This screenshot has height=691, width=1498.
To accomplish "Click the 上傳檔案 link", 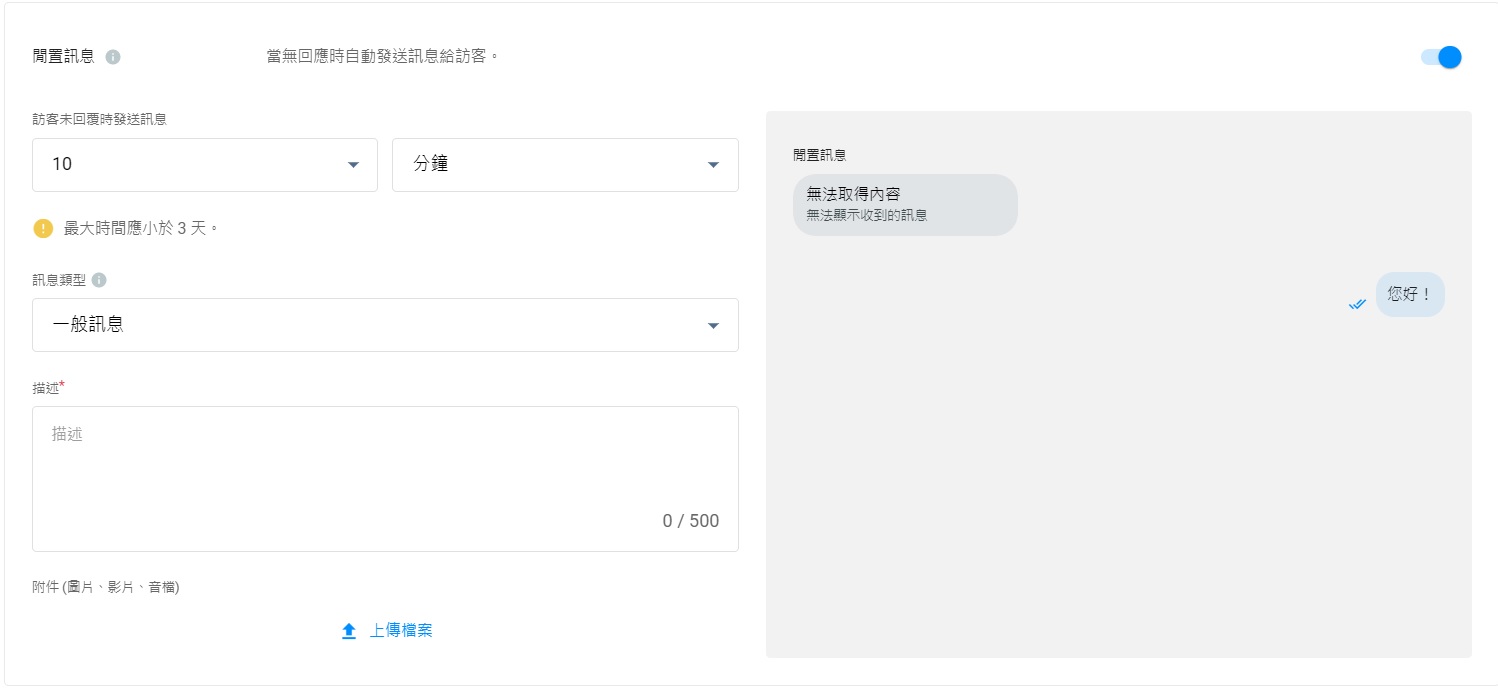I will [401, 631].
